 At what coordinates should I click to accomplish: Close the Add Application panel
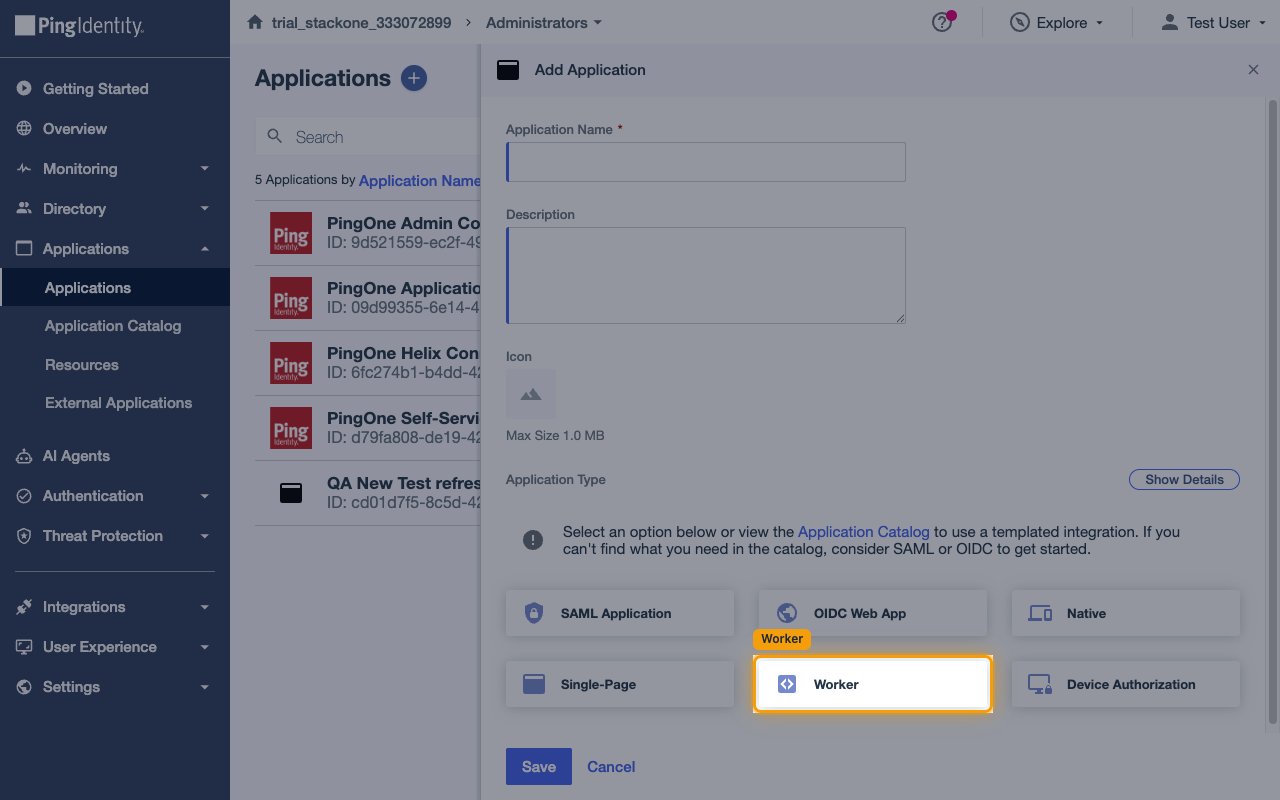[x=1253, y=70]
